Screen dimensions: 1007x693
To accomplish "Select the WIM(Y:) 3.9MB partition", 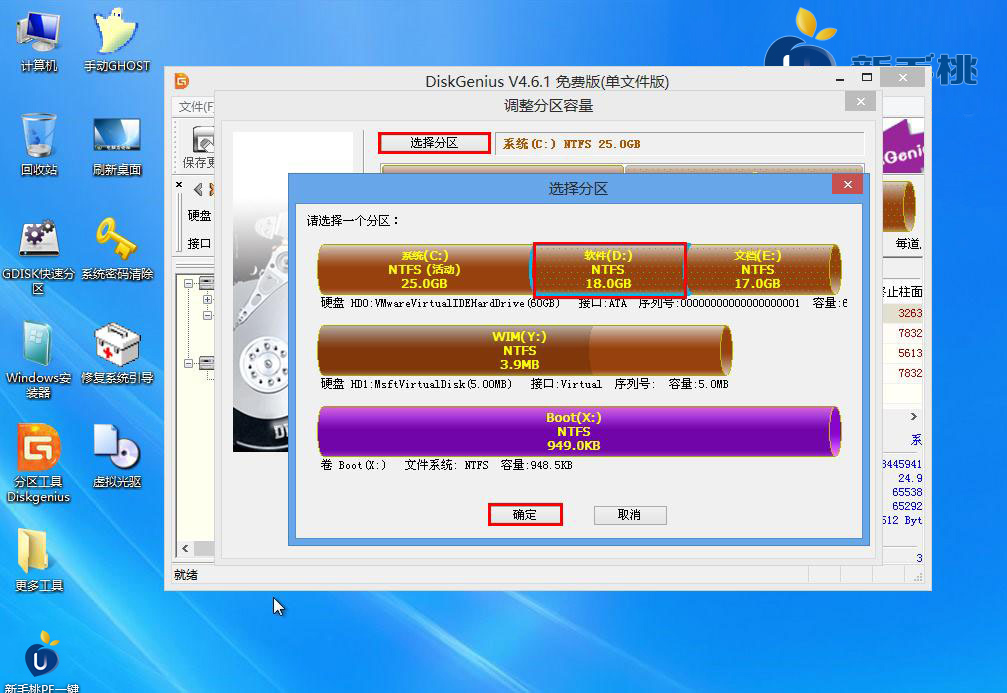I will [524, 351].
